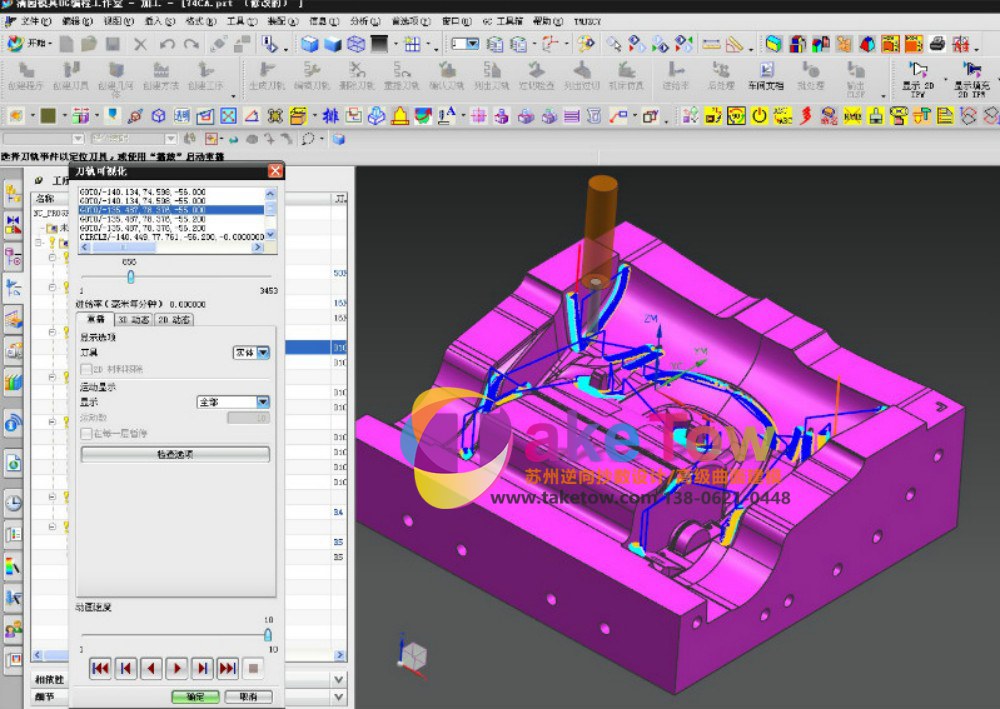This screenshot has width=1000, height=709.
Task: Click the CIRCLE line in toolpath list
Action: click(x=171, y=237)
